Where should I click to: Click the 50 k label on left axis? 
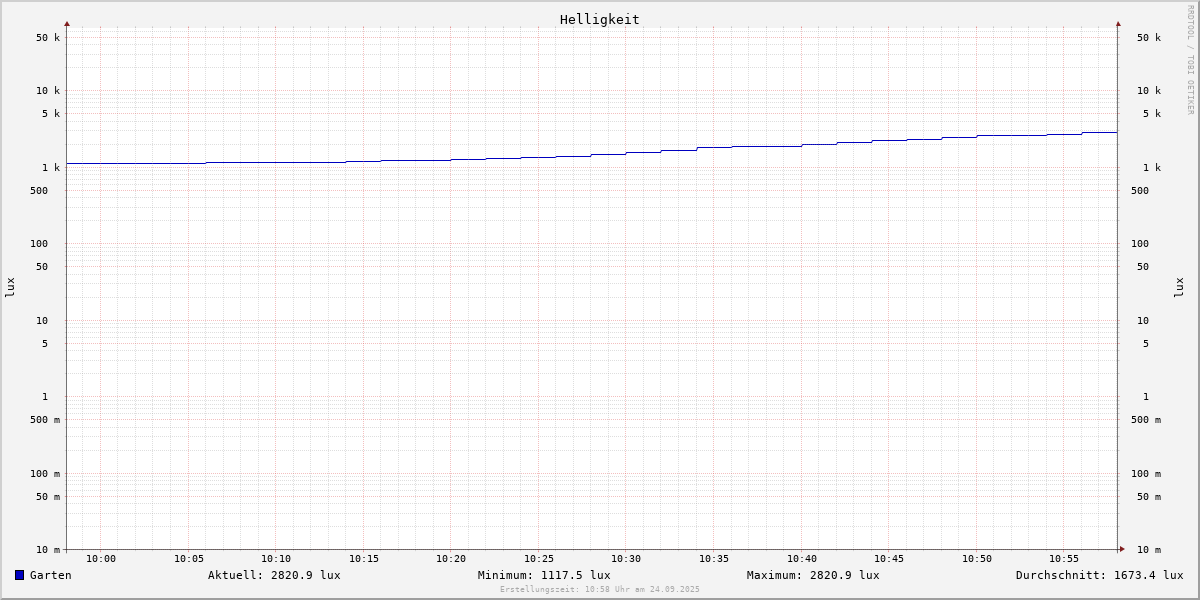click(48, 38)
